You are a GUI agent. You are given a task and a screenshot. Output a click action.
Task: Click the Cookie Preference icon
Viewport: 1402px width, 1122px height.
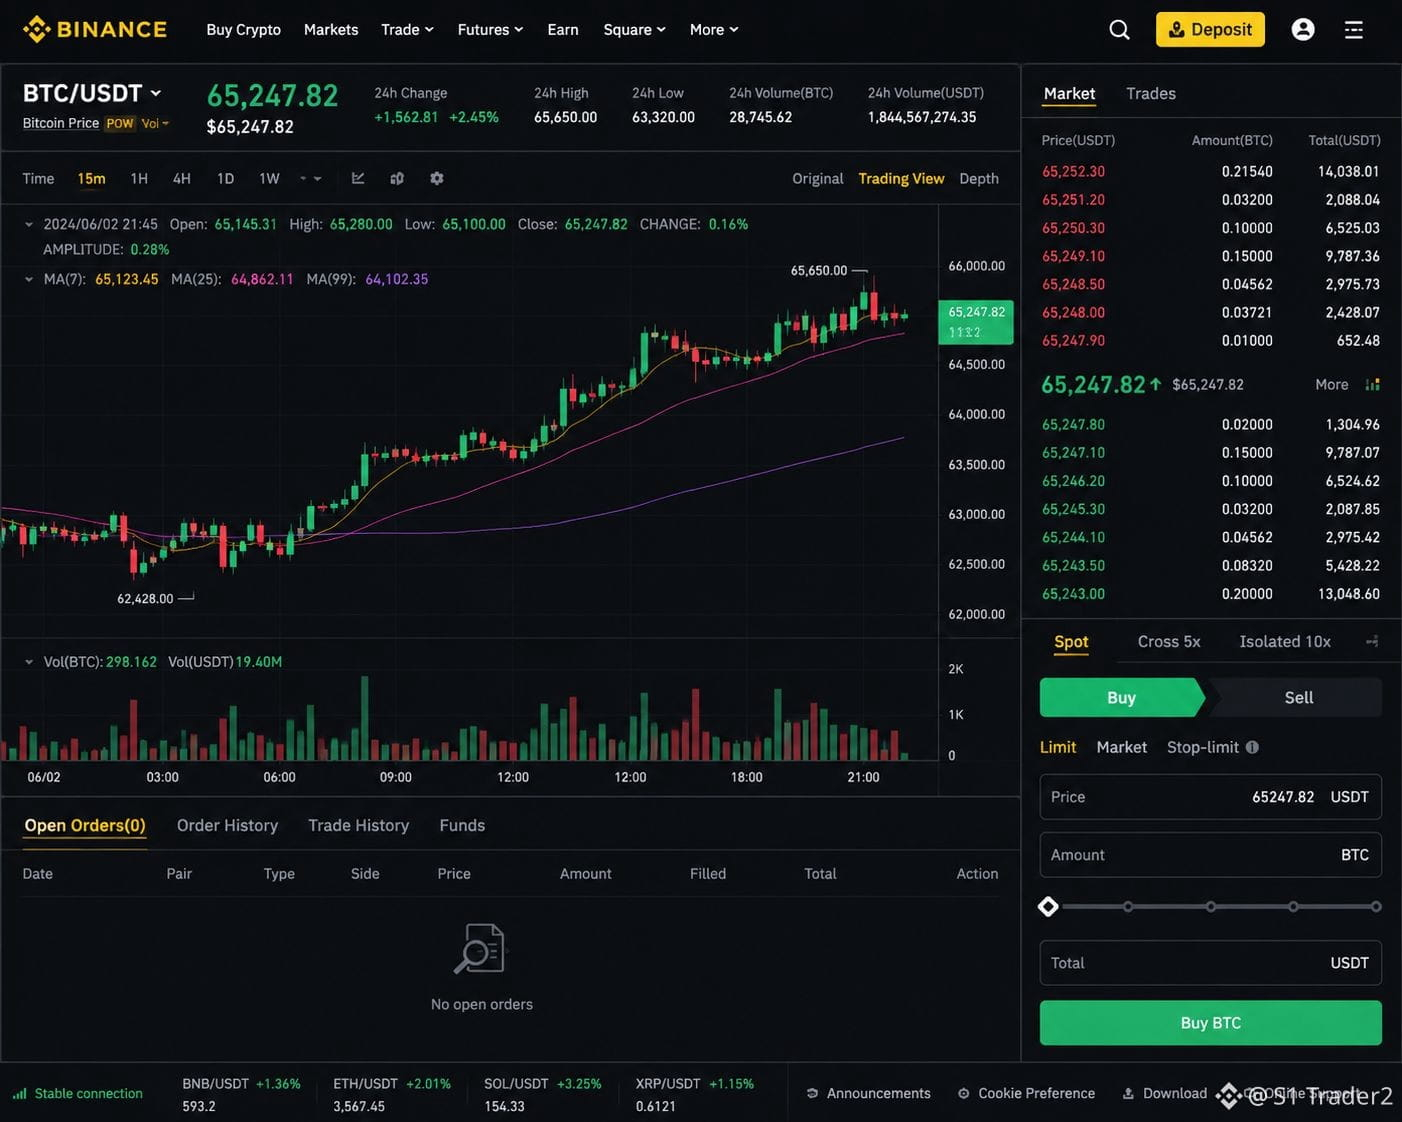pos(964,1093)
